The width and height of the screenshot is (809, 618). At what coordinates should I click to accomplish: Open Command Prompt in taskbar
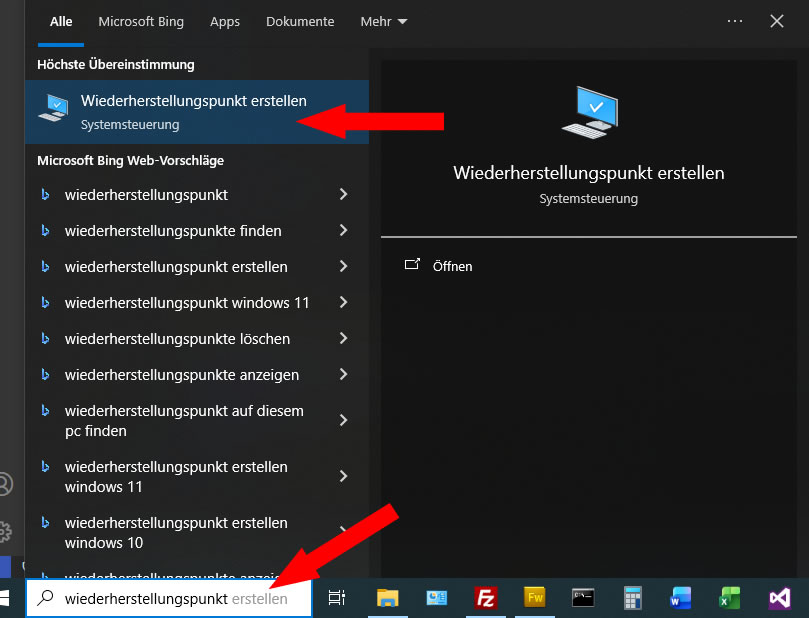(583, 598)
